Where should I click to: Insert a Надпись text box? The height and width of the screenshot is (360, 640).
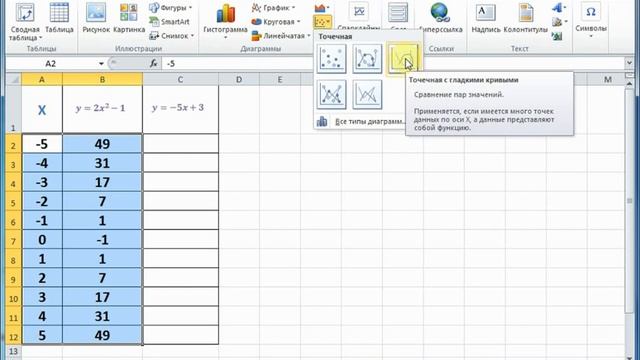486,18
